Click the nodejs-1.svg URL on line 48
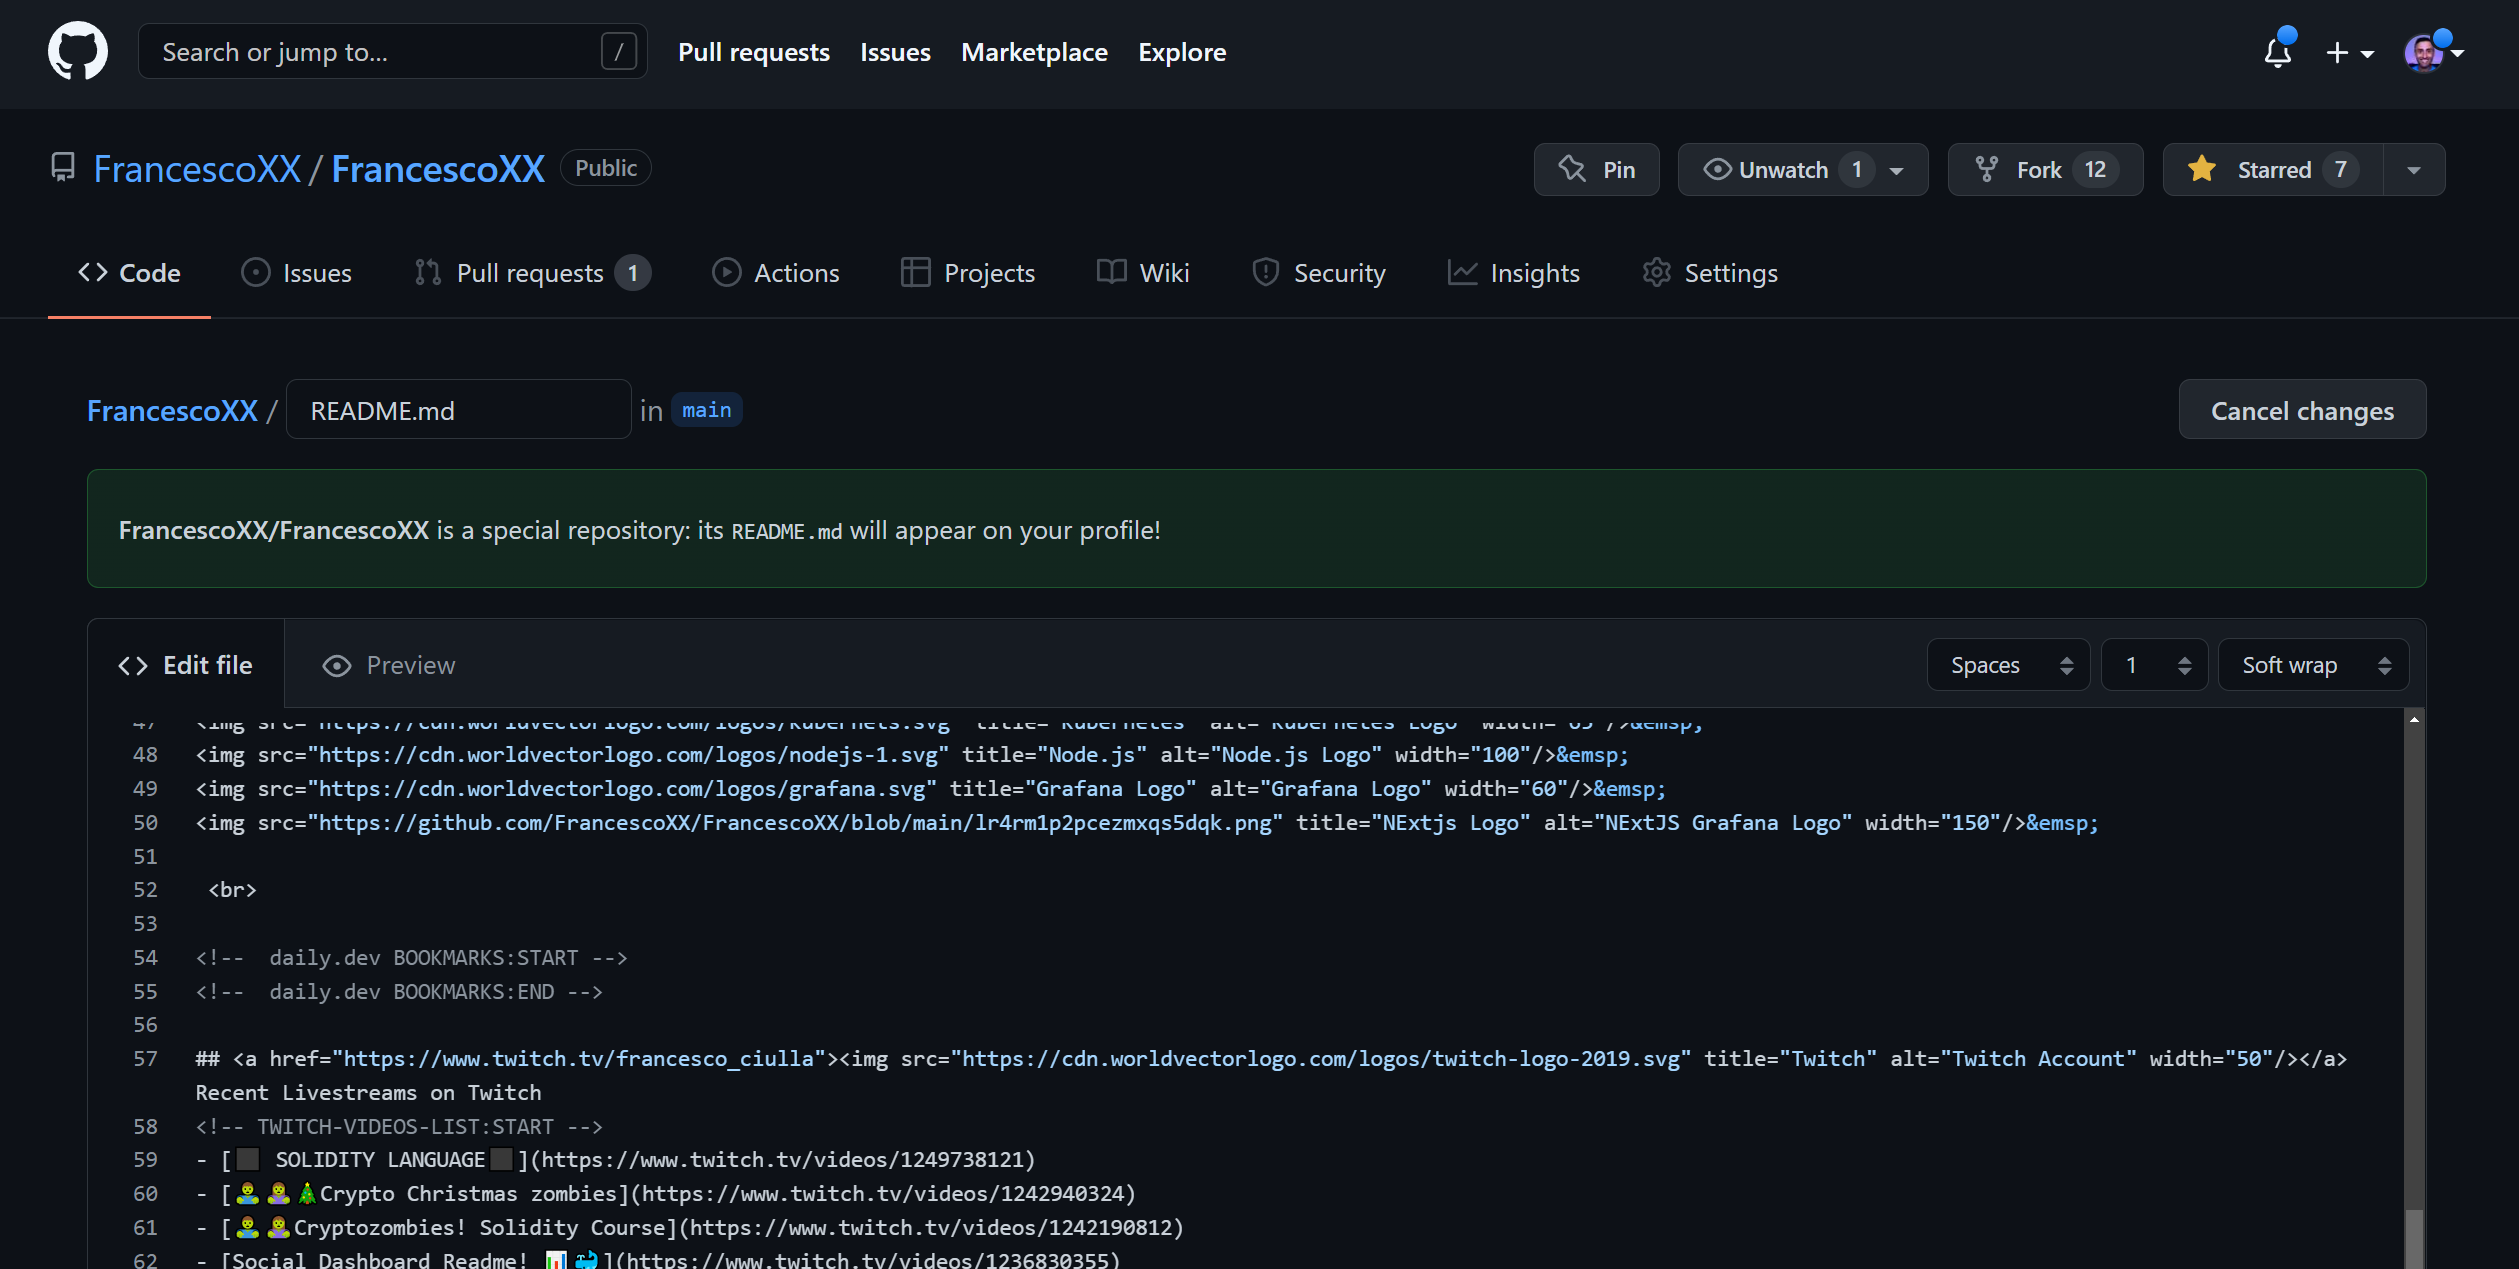Screen dimensions: 2519x1269 click(x=628, y=755)
